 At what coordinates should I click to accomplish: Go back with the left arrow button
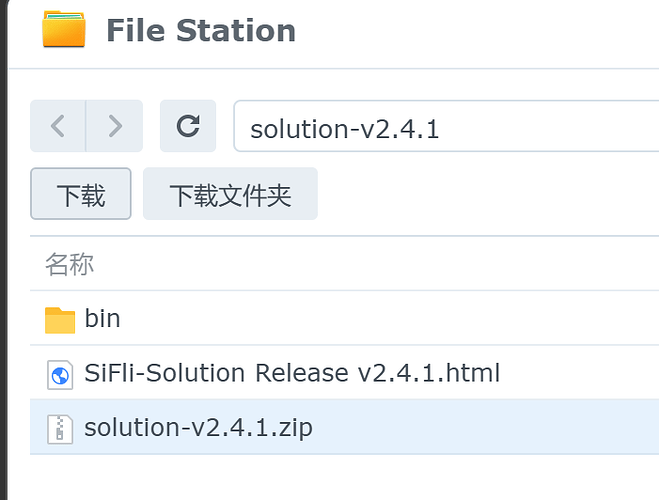pos(58,126)
